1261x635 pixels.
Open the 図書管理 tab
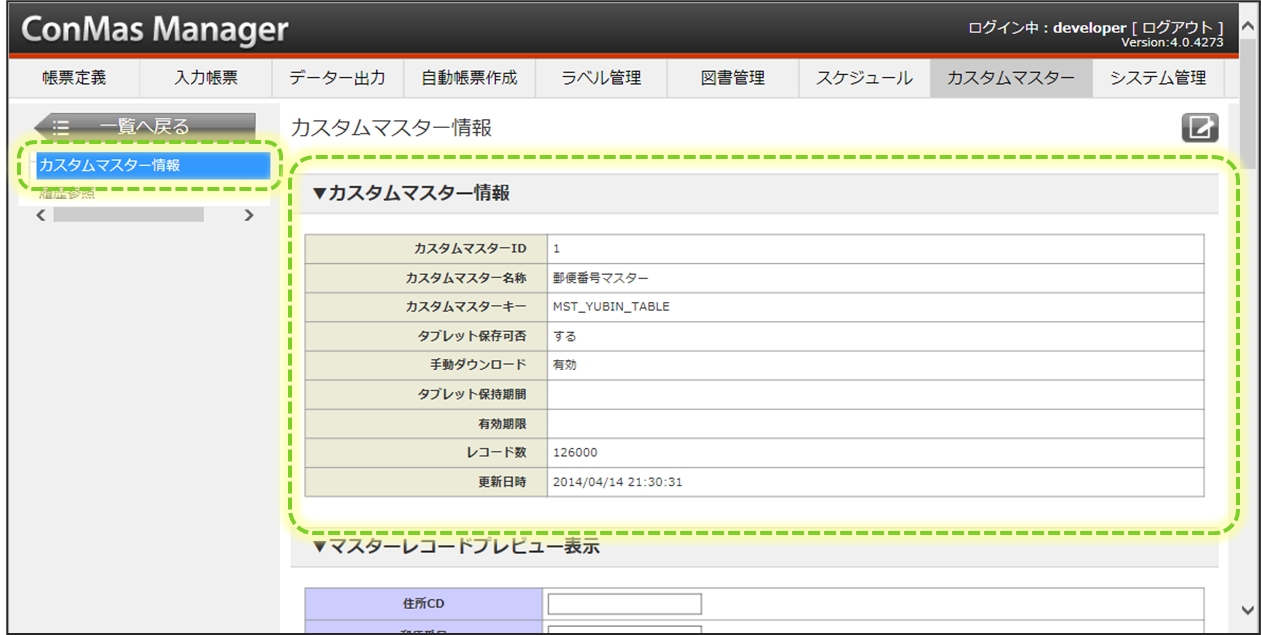[x=733, y=78]
